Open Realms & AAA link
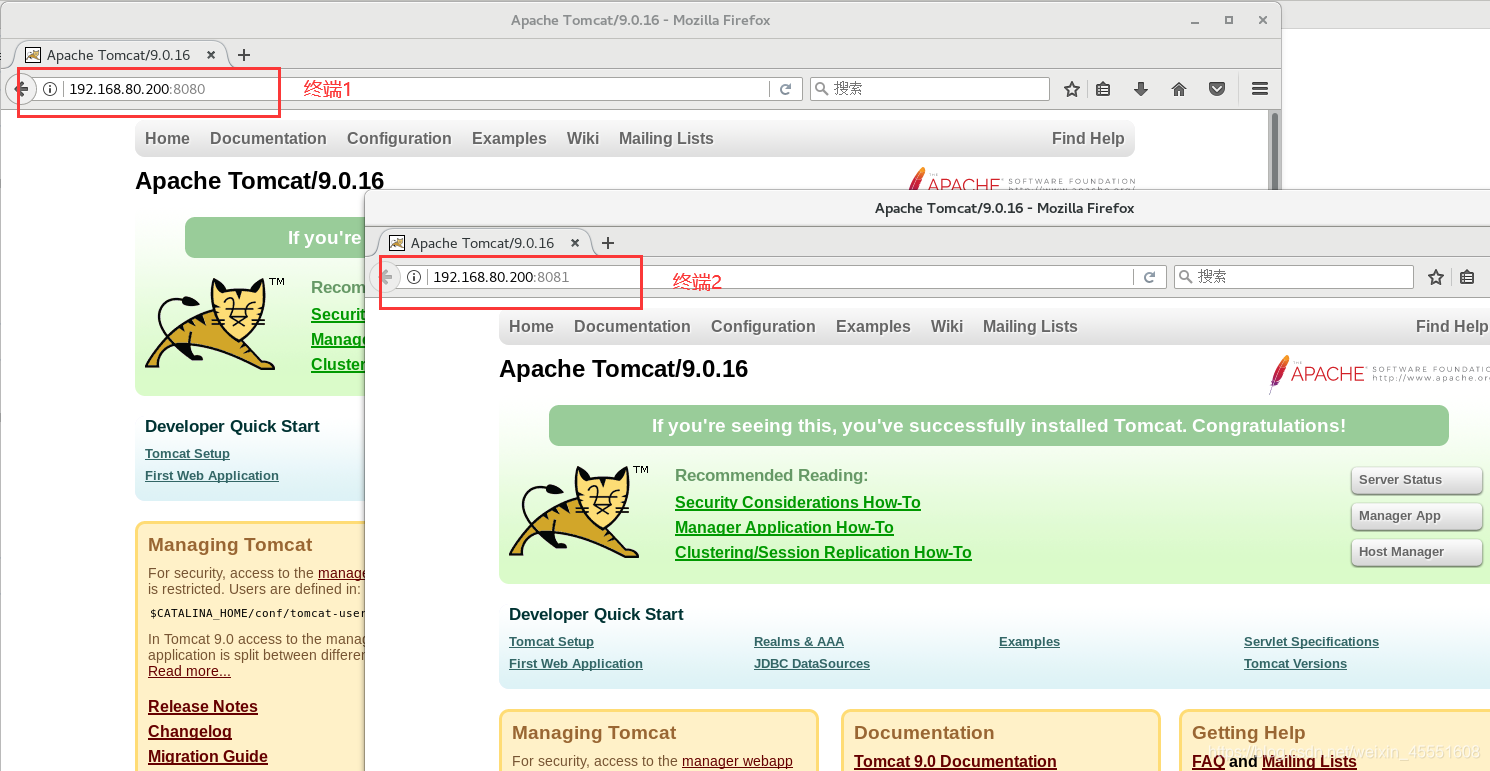1490x771 pixels. click(799, 642)
